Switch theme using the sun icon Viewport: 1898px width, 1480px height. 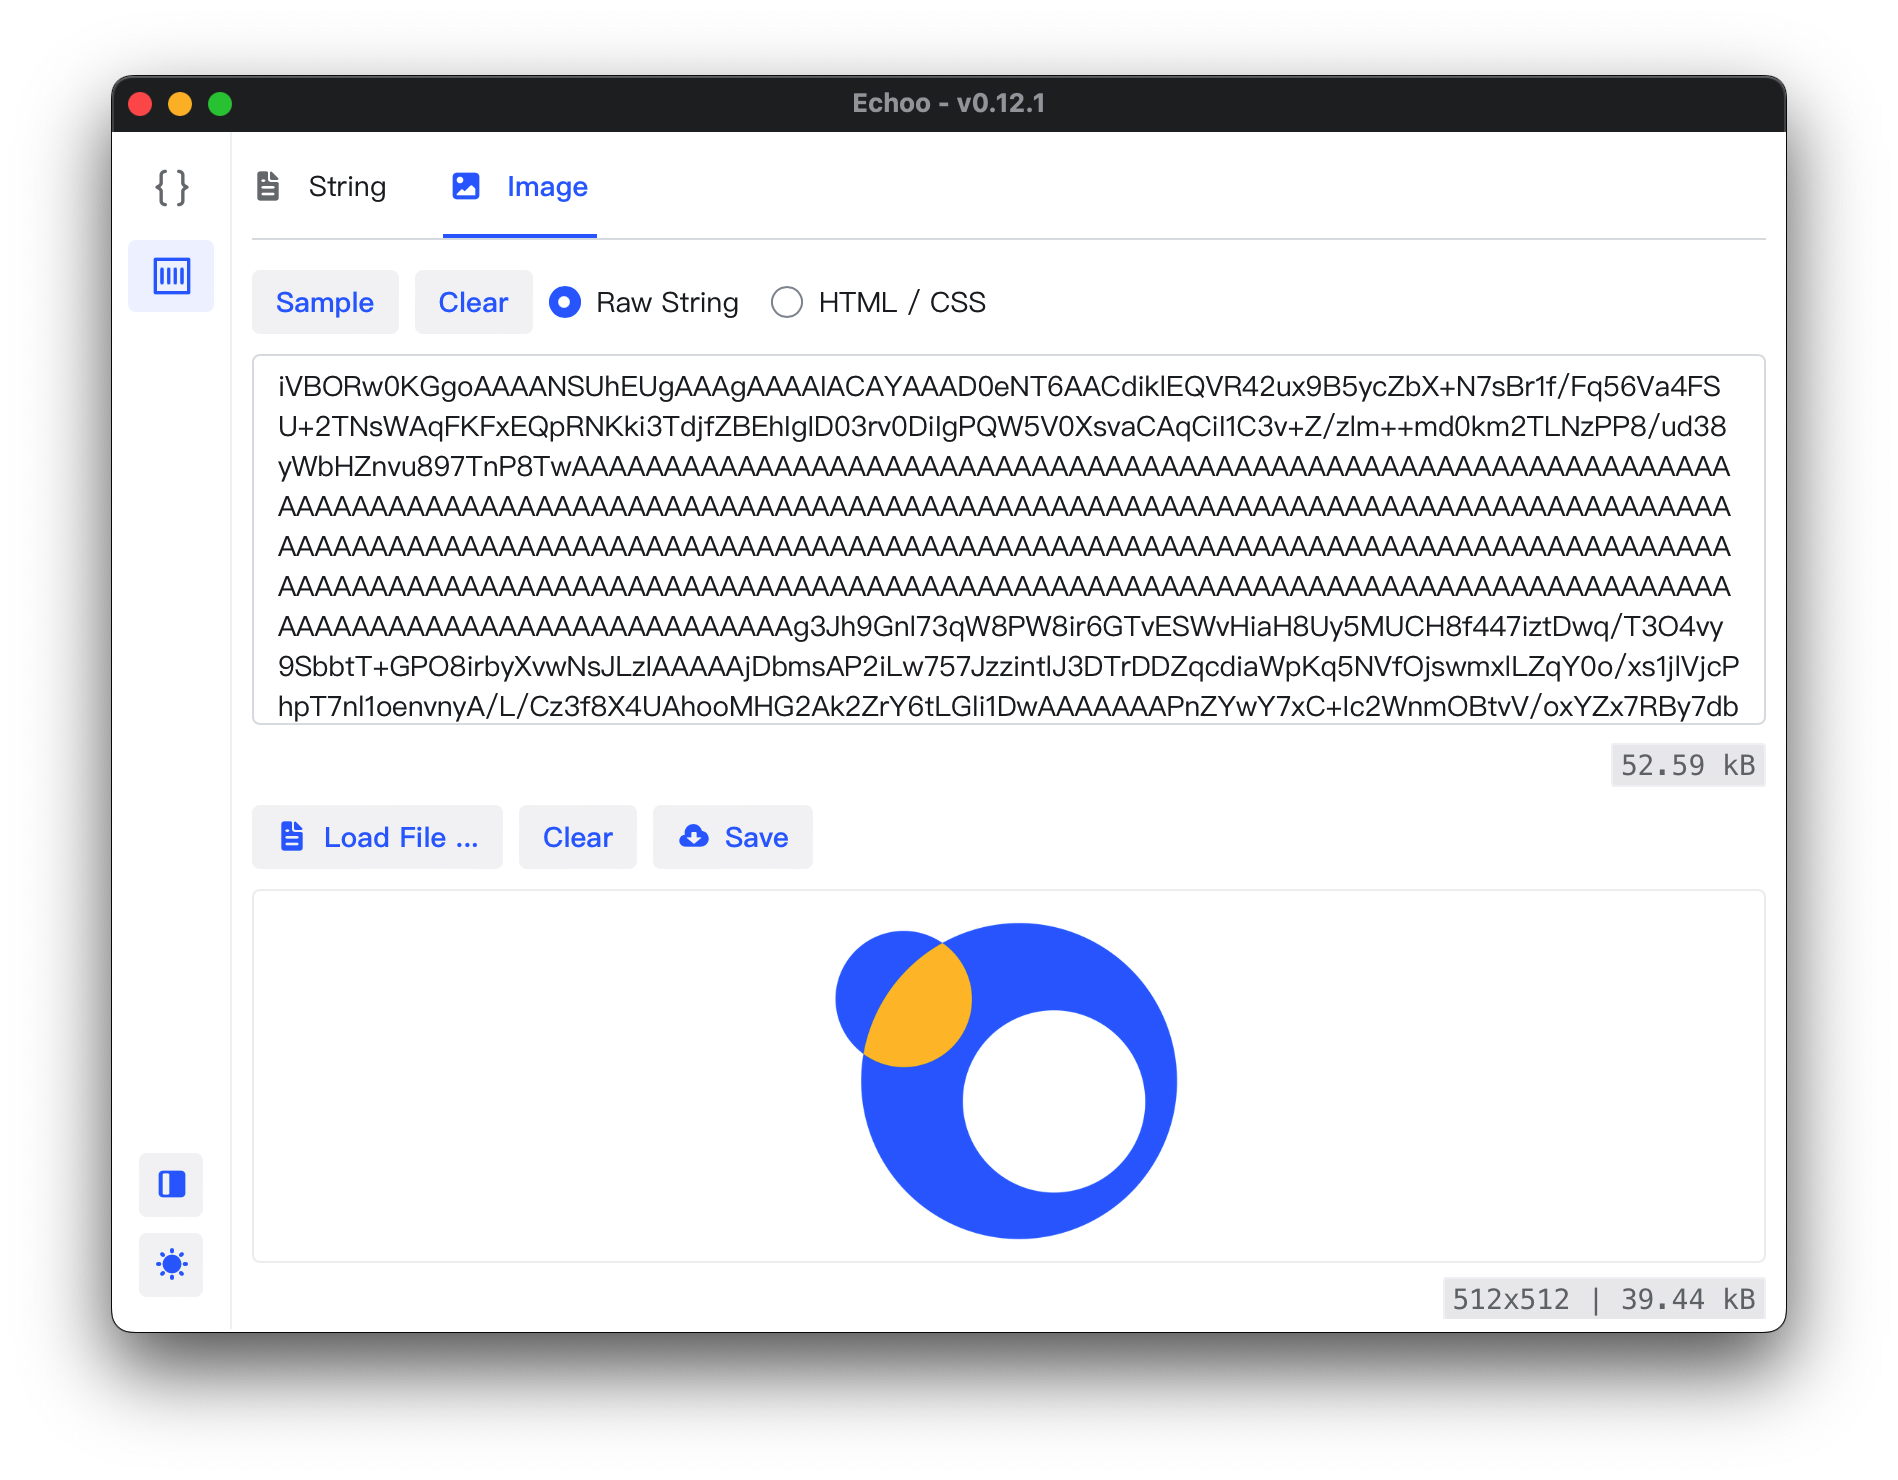[x=171, y=1265]
